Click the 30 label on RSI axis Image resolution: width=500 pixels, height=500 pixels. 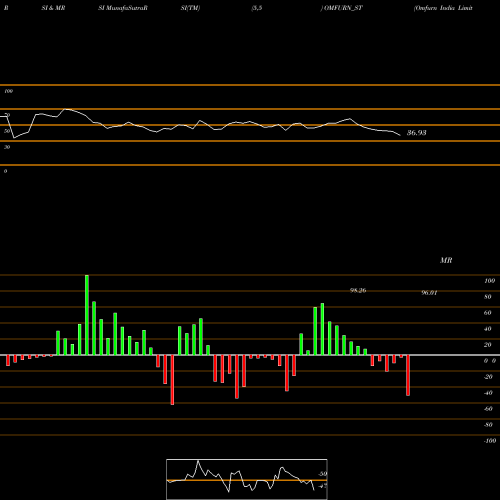coord(7,147)
